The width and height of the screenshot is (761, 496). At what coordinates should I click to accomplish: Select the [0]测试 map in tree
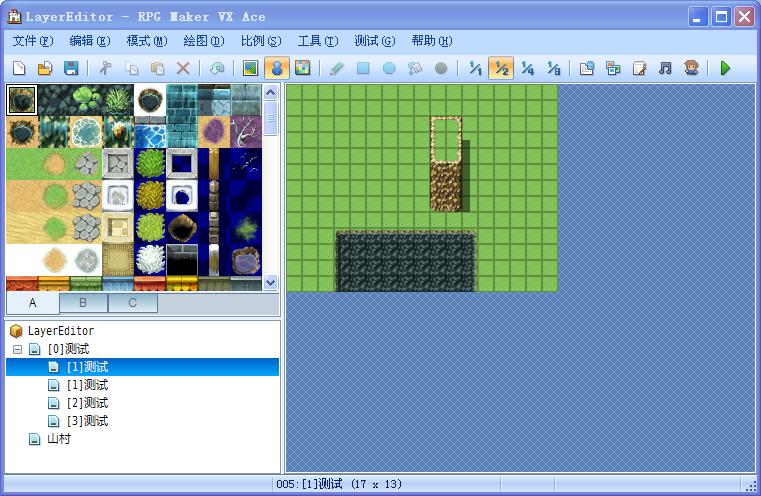click(x=68, y=349)
